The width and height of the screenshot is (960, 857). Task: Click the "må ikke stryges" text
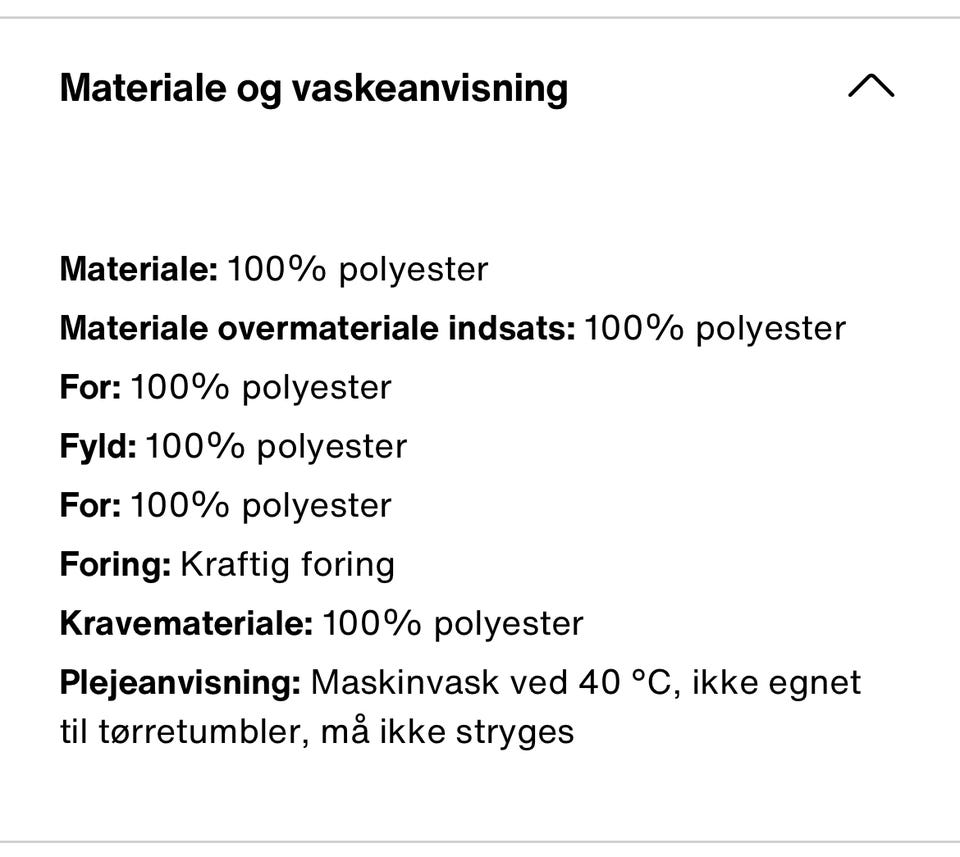(x=447, y=732)
